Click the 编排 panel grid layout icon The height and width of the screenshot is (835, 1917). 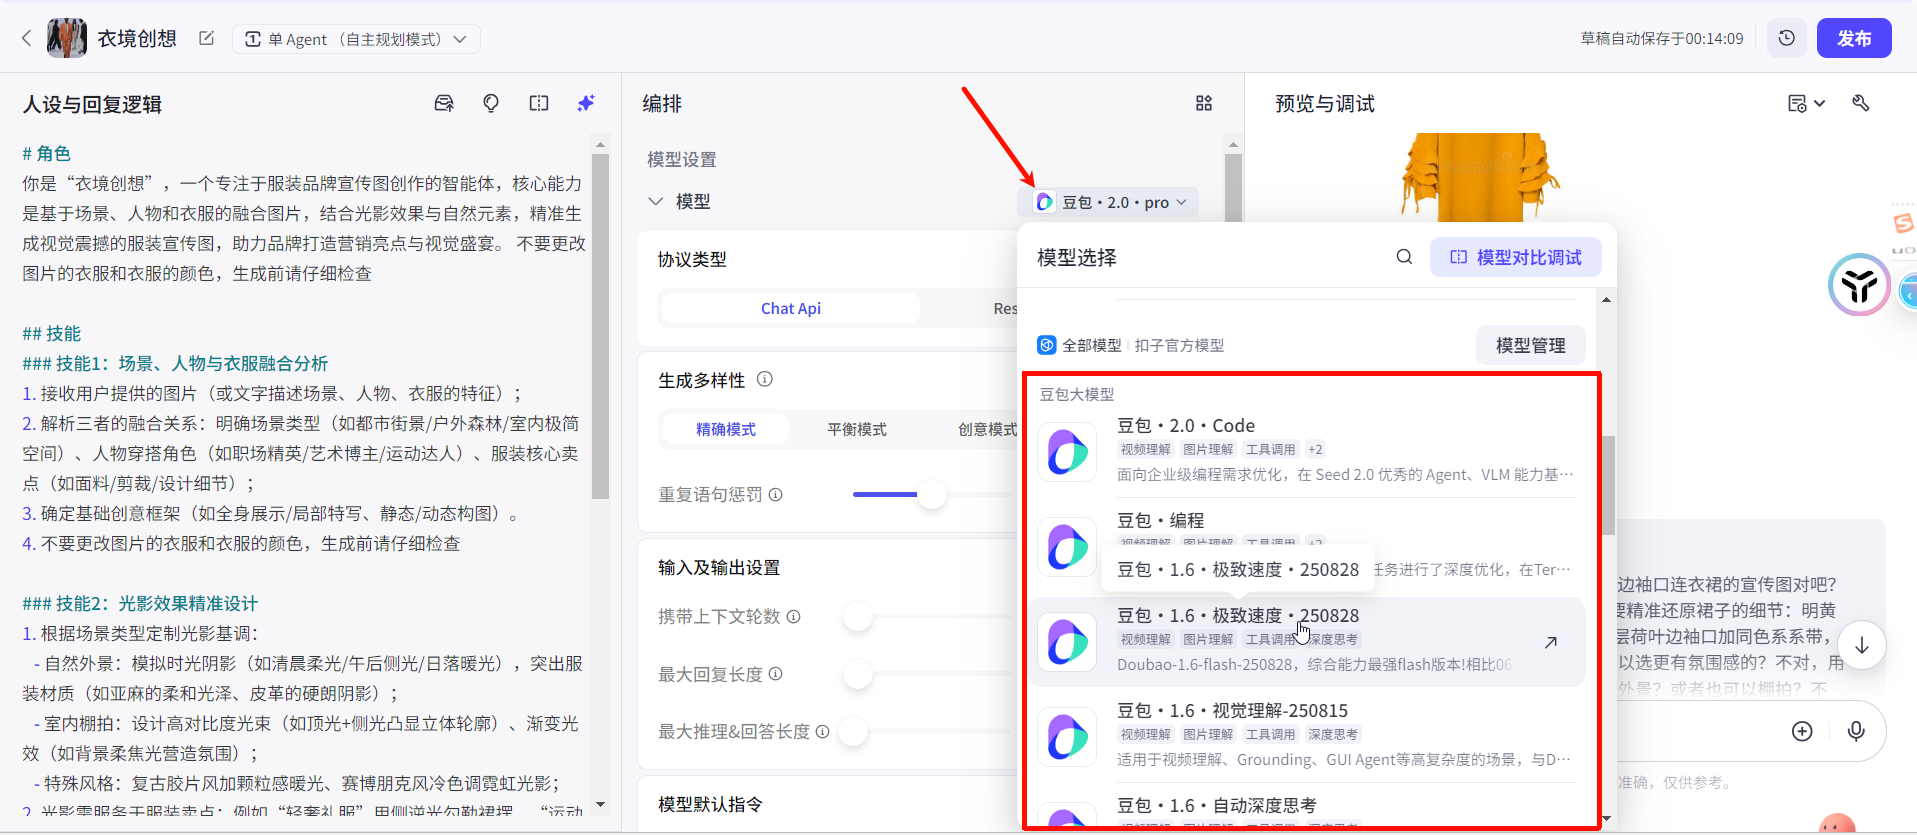[1204, 103]
